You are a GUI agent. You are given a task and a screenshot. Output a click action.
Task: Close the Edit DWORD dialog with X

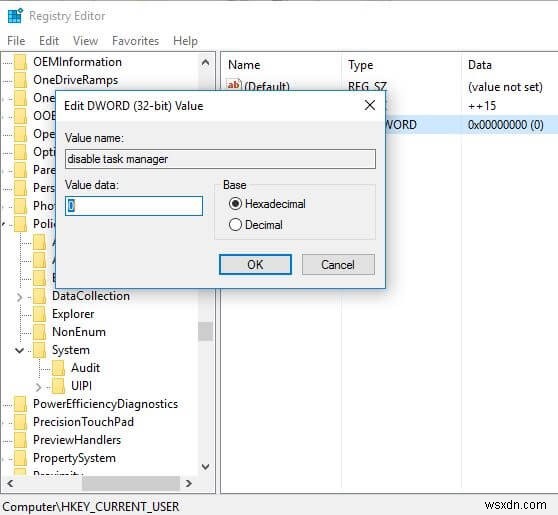pos(370,105)
